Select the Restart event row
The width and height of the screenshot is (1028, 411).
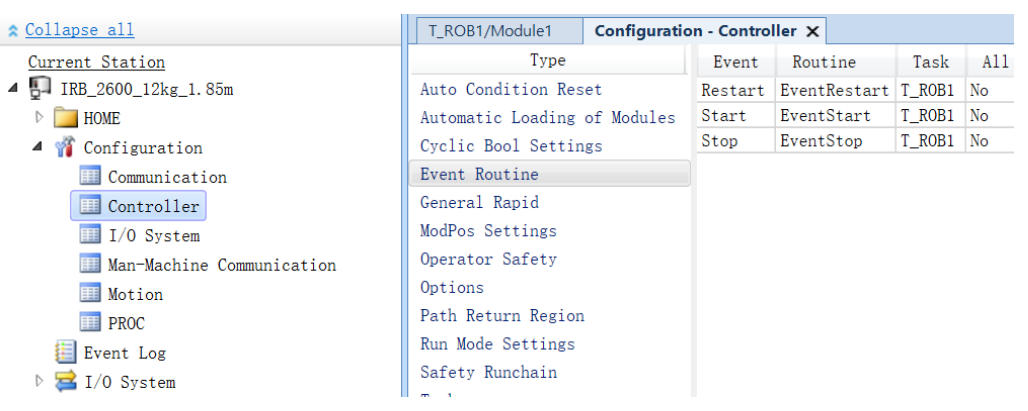pos(733,90)
